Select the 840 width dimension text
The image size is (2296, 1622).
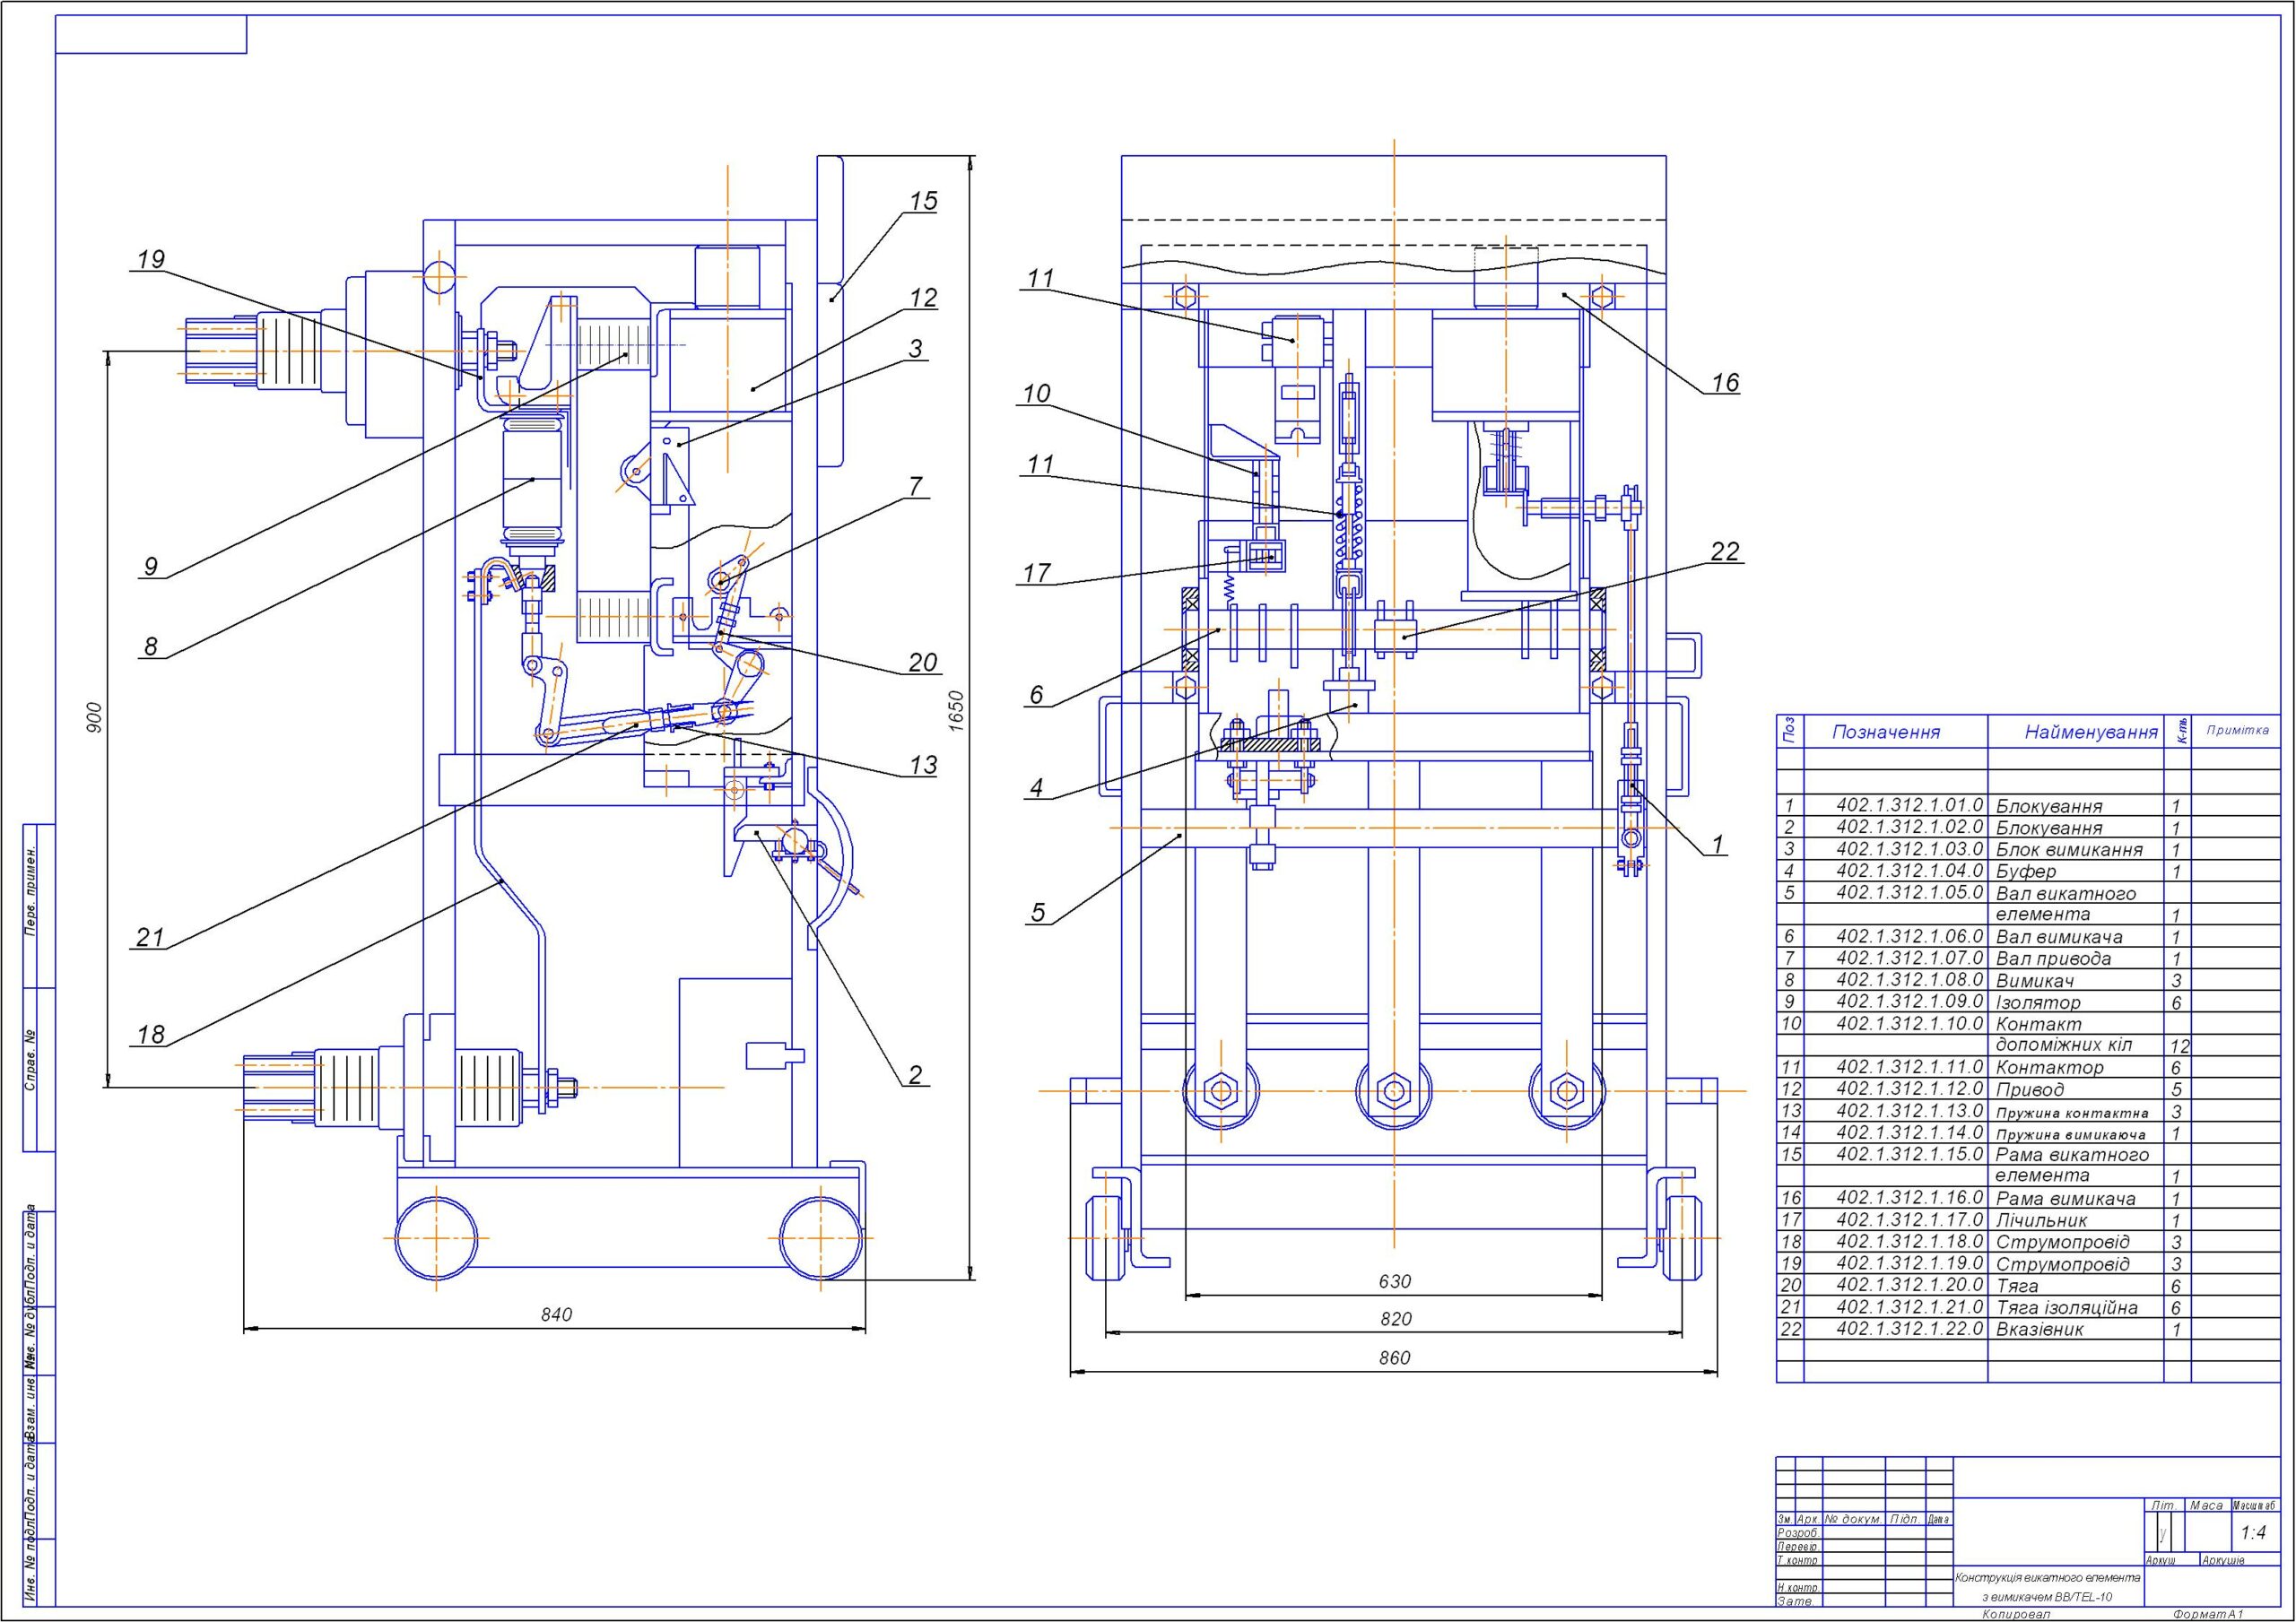point(556,1314)
